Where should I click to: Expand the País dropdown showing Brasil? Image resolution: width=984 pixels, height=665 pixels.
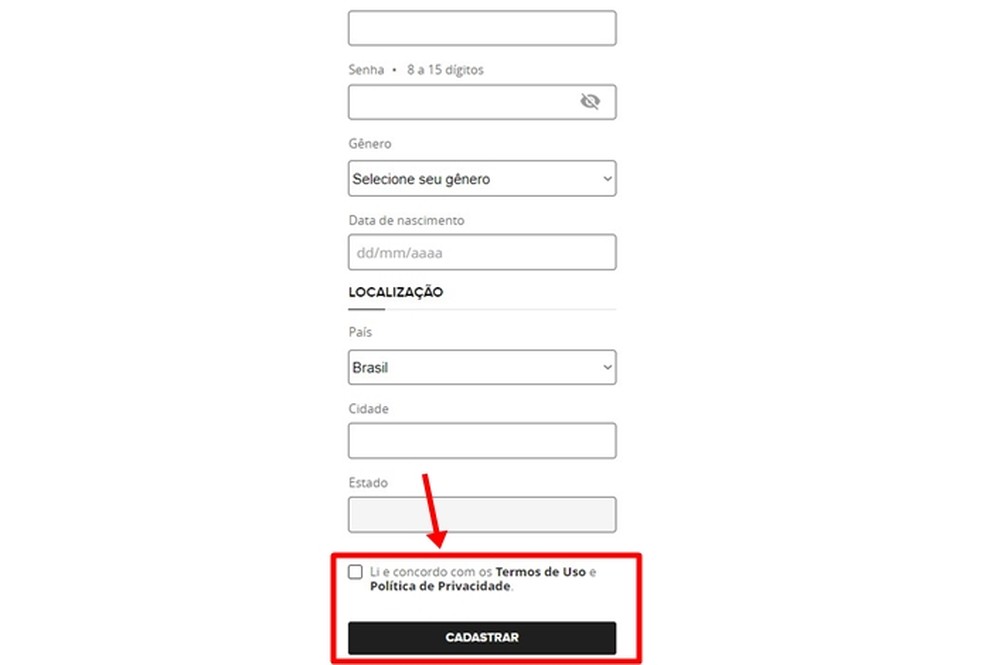[482, 367]
